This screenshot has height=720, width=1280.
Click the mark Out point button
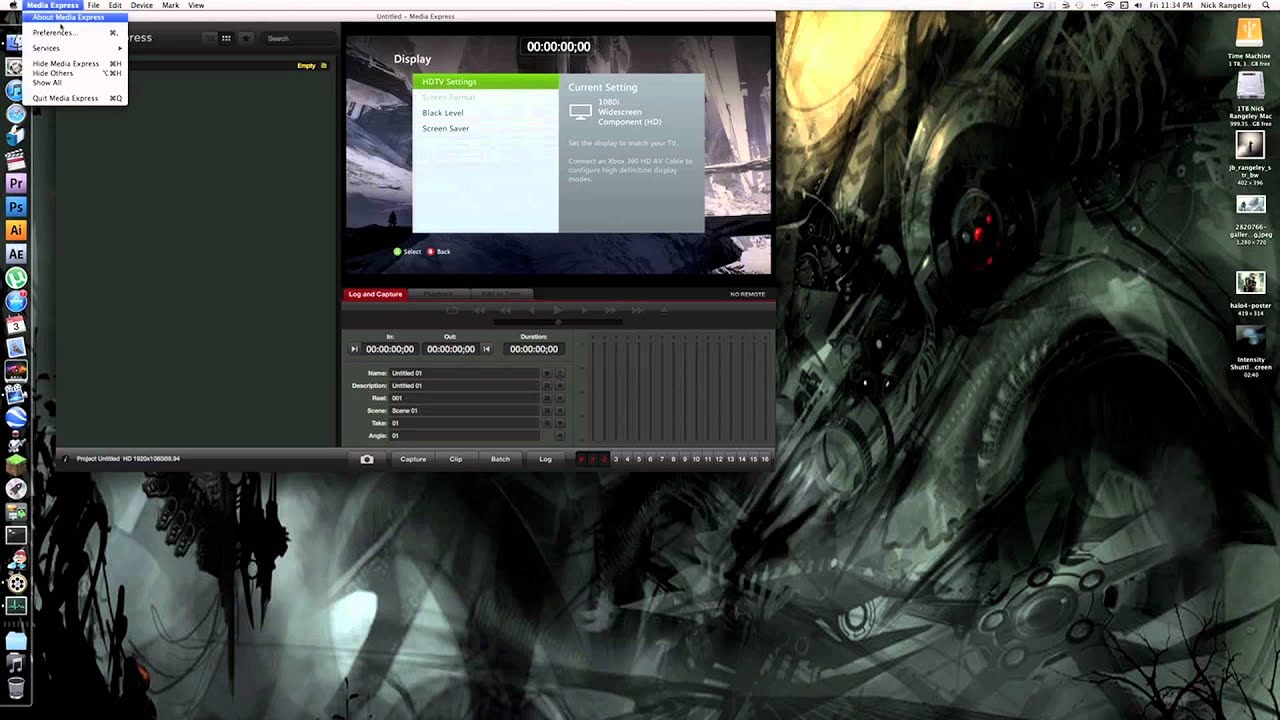(487, 349)
